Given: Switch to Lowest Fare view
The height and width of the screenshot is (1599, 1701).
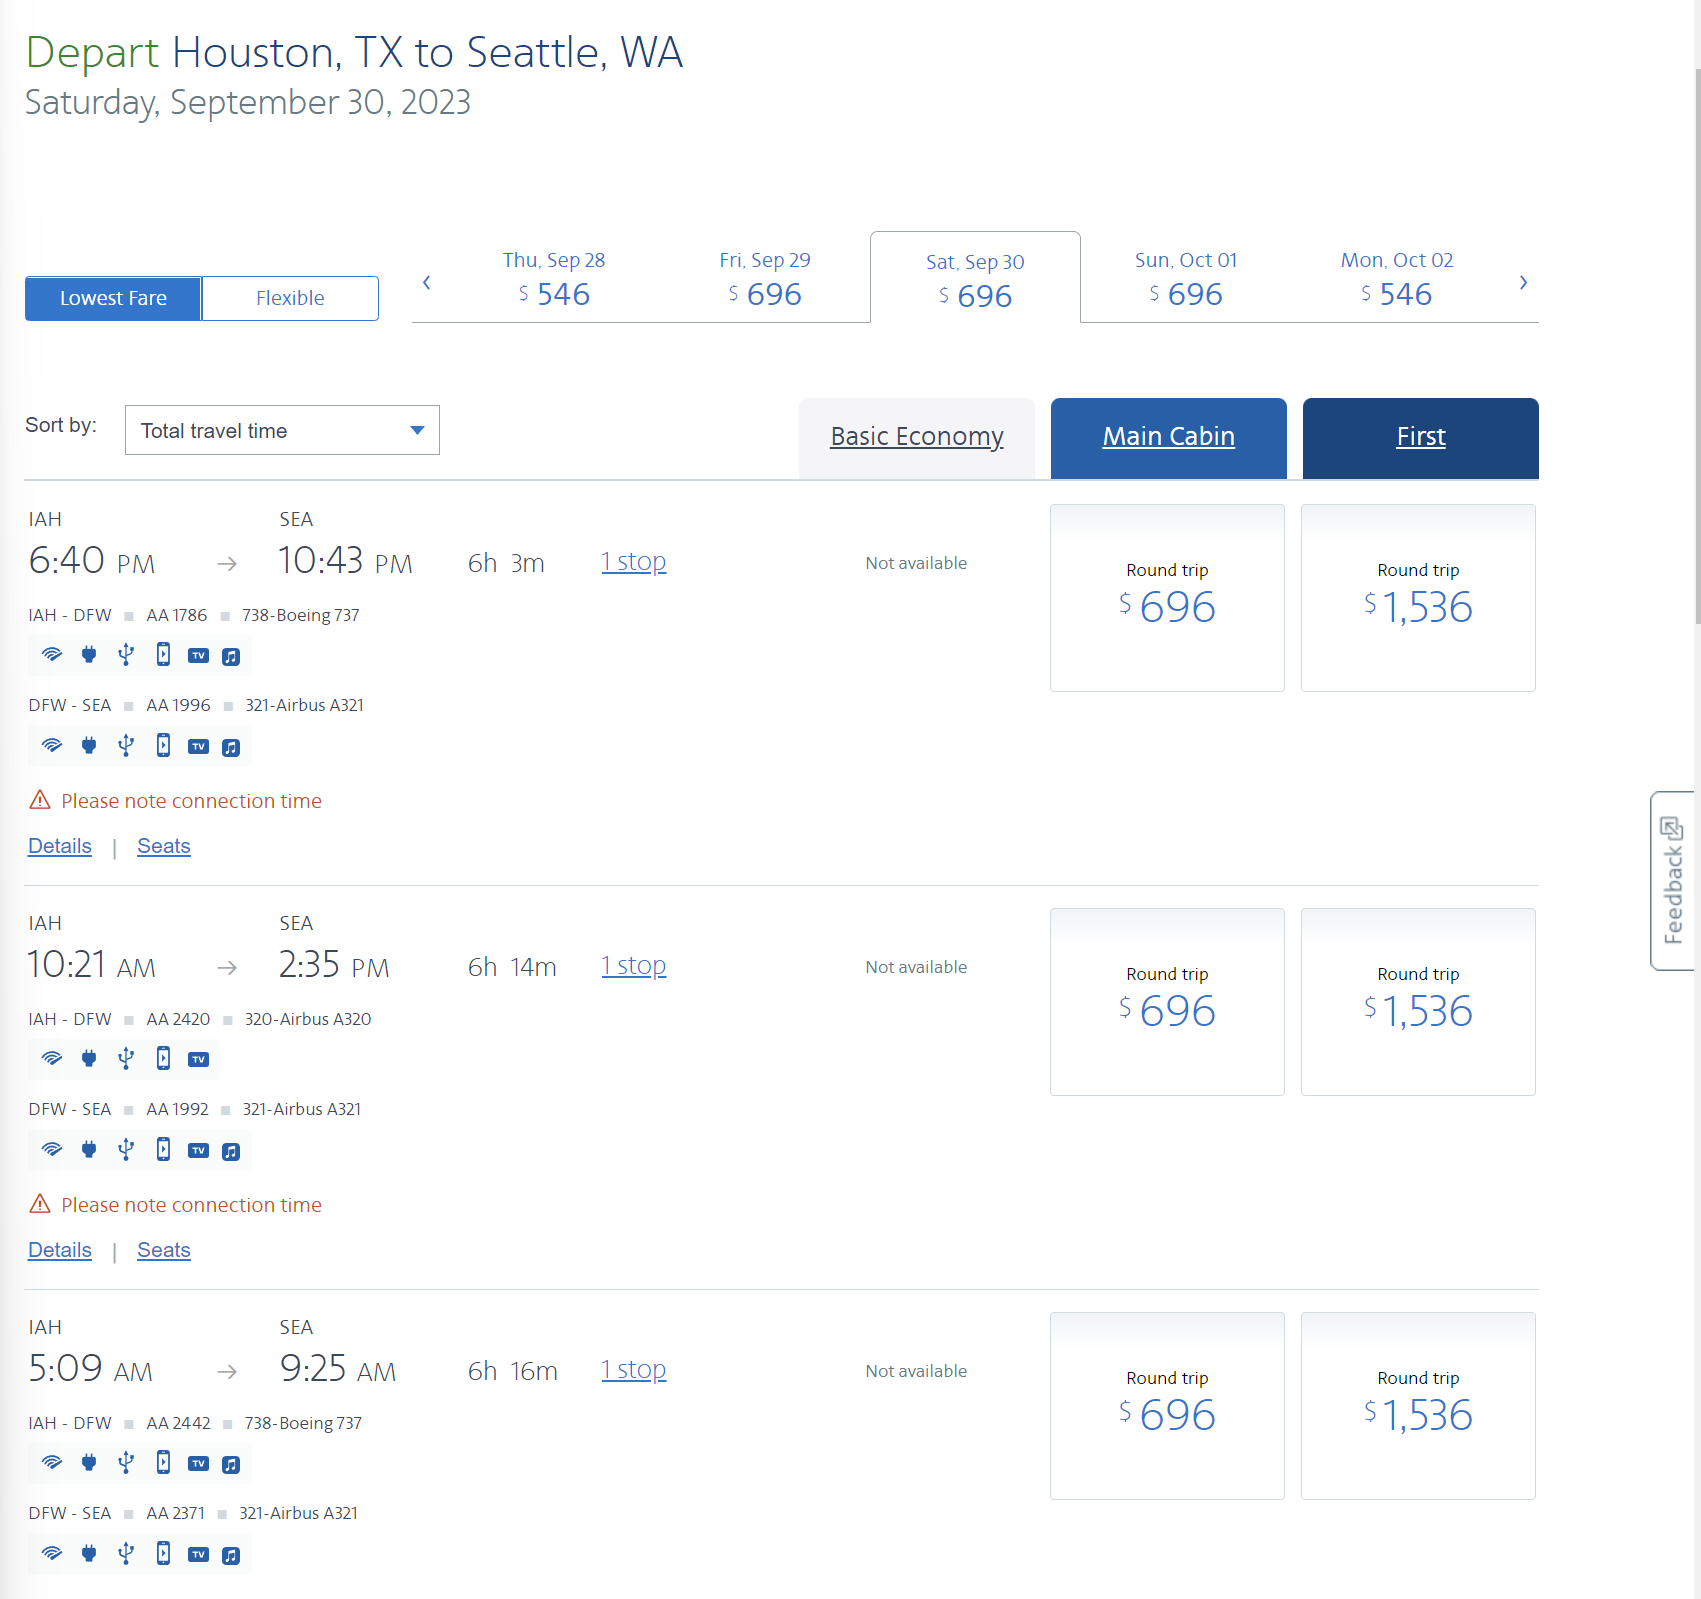Looking at the screenshot, I should point(113,298).
